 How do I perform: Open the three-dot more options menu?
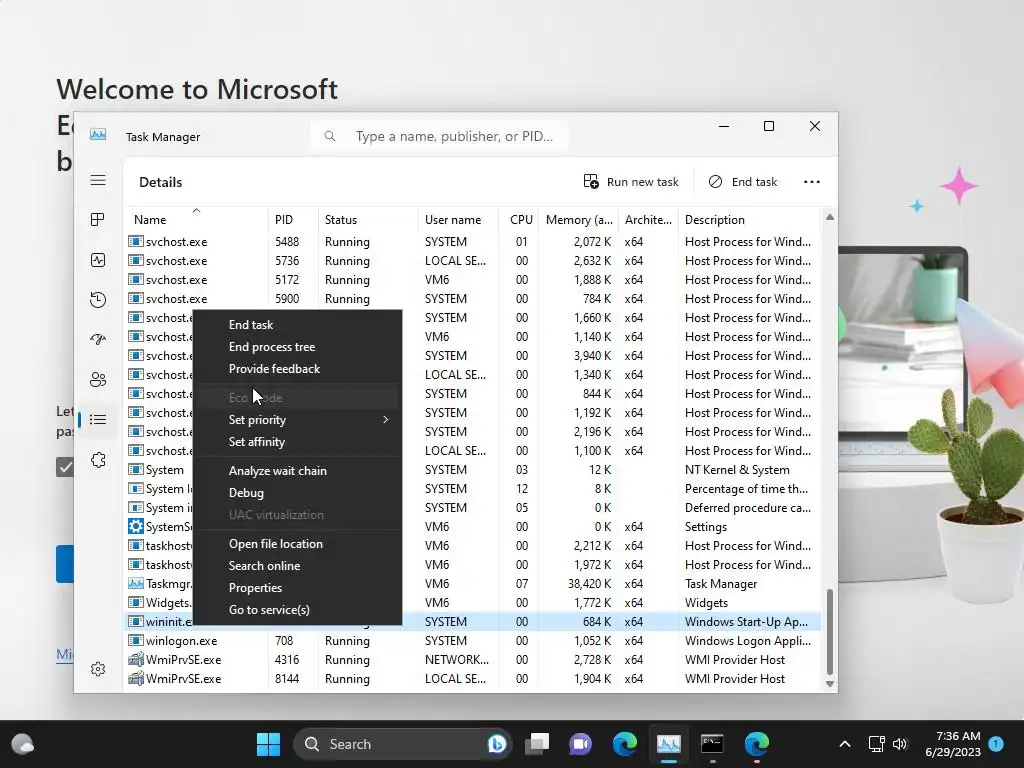click(x=812, y=182)
